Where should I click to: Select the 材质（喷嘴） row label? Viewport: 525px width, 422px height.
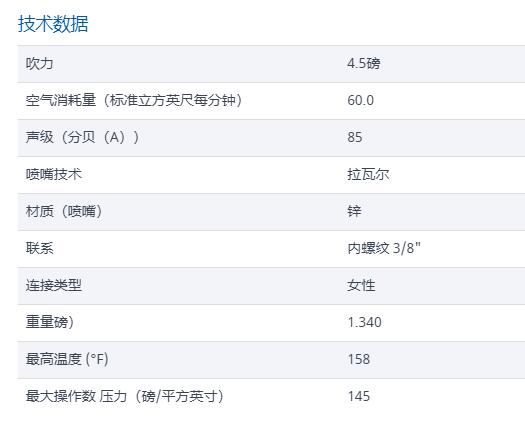pos(64,211)
